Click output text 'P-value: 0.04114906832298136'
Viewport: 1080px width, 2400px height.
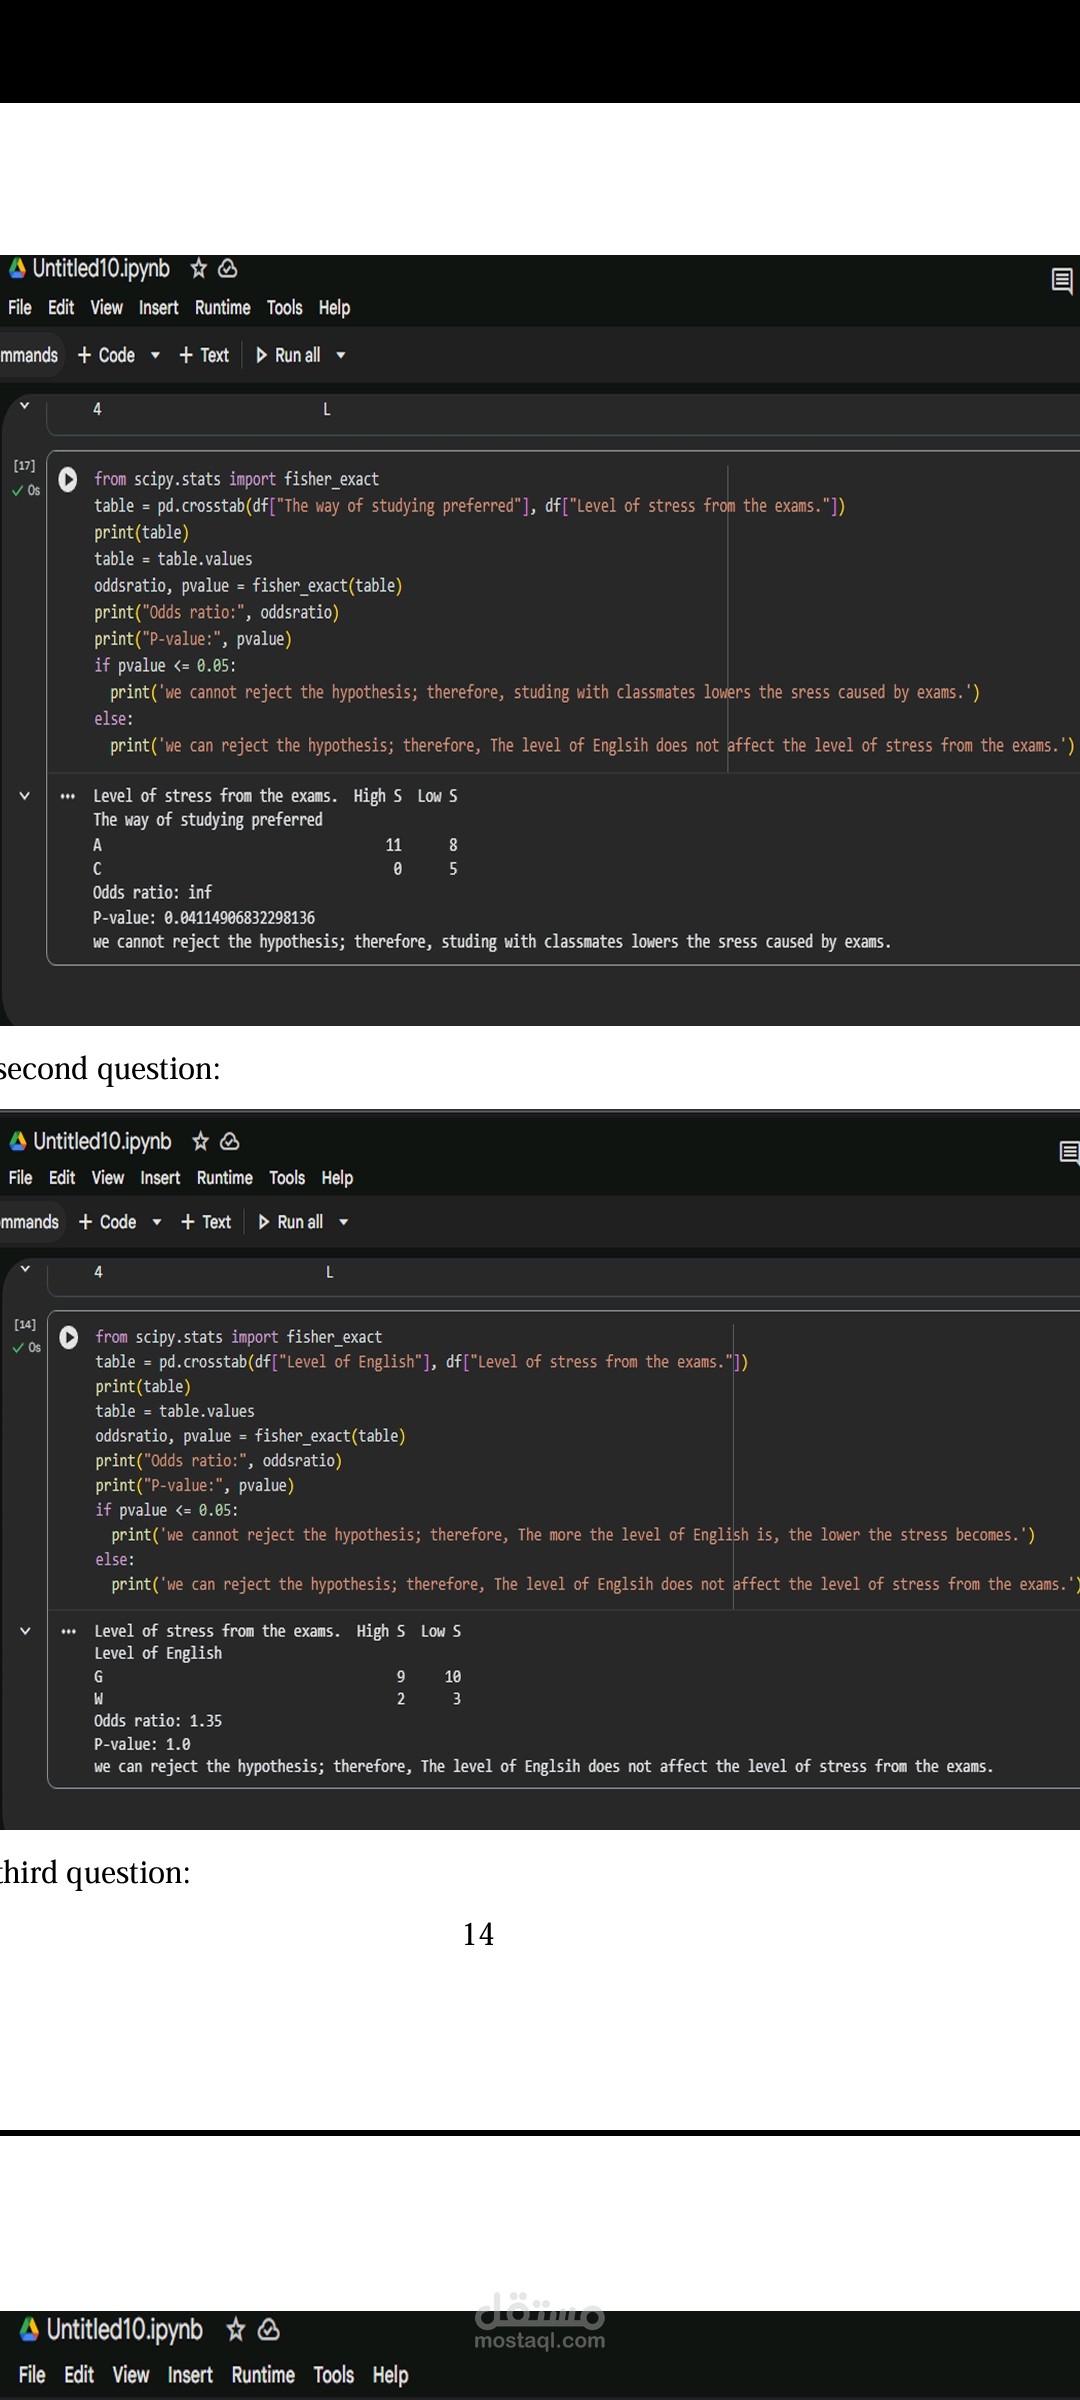204,917
